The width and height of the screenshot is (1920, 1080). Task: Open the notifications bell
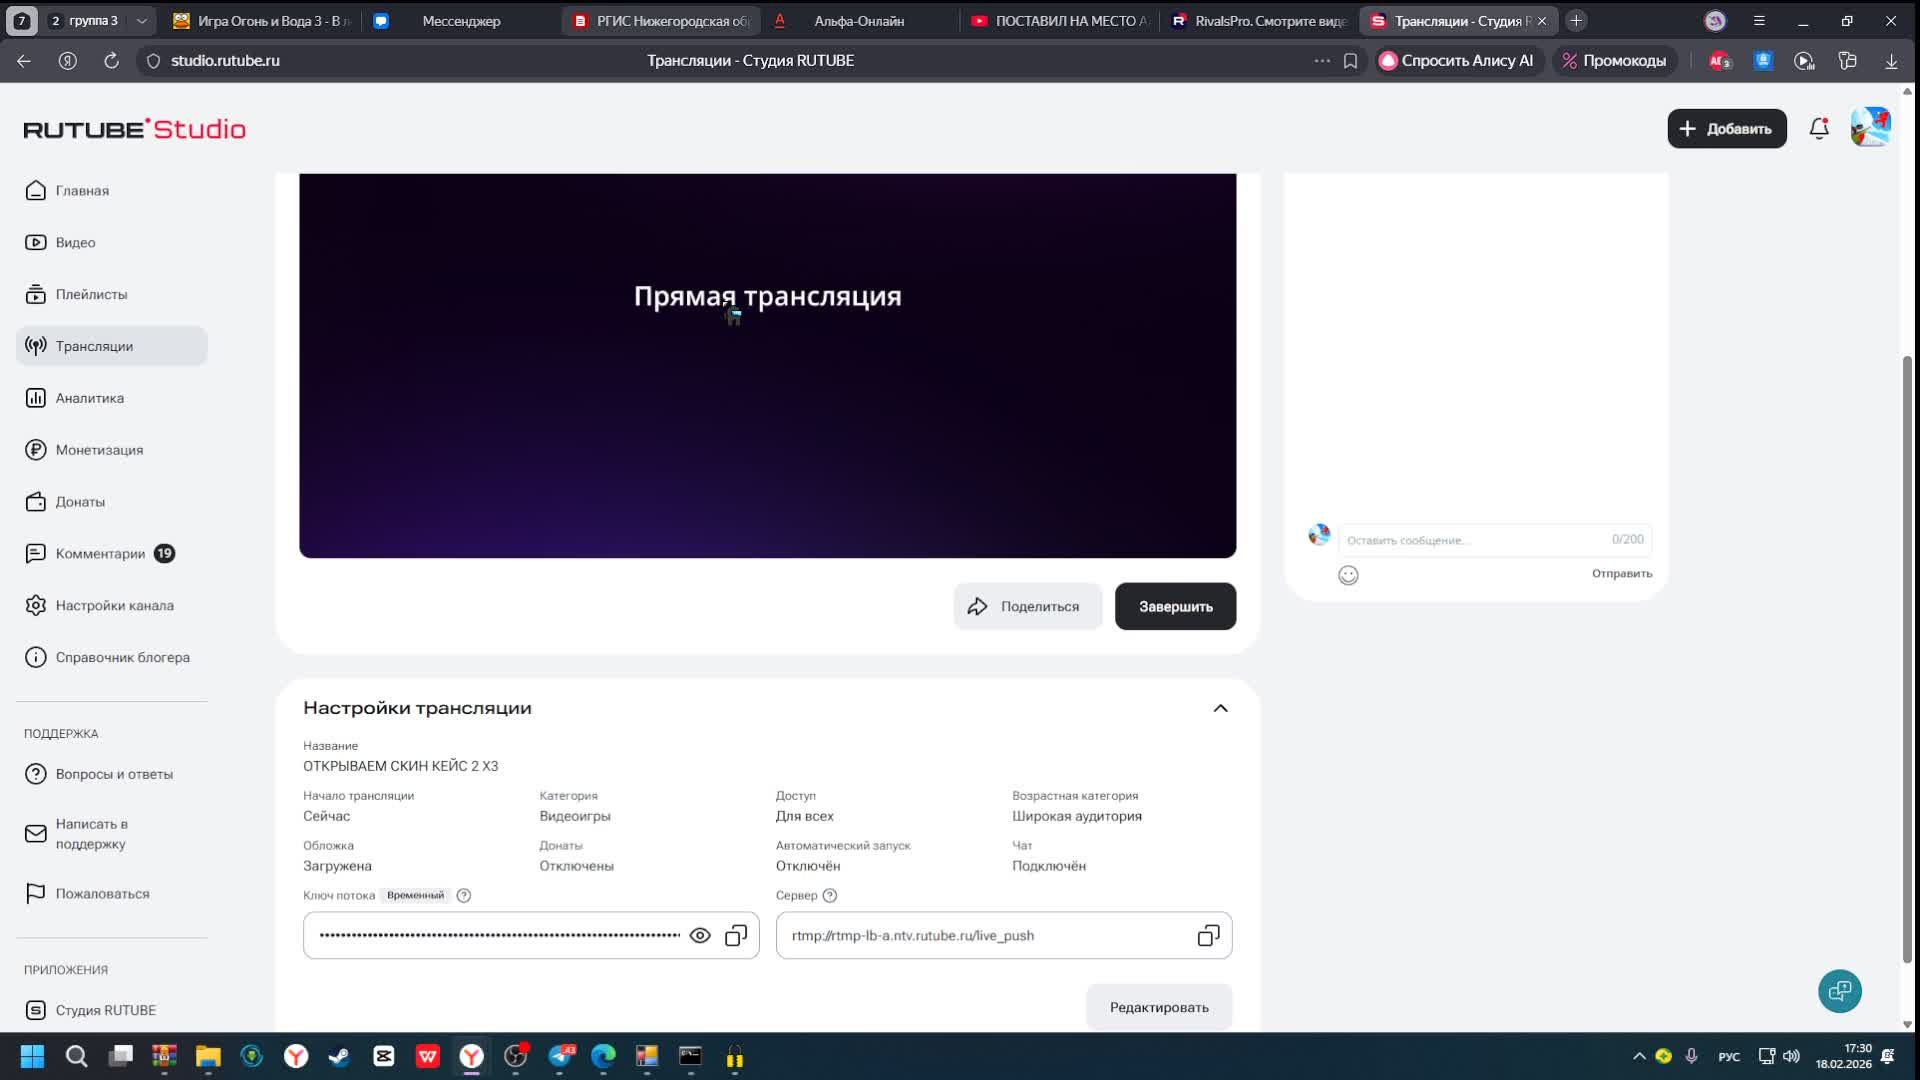pos(1818,128)
